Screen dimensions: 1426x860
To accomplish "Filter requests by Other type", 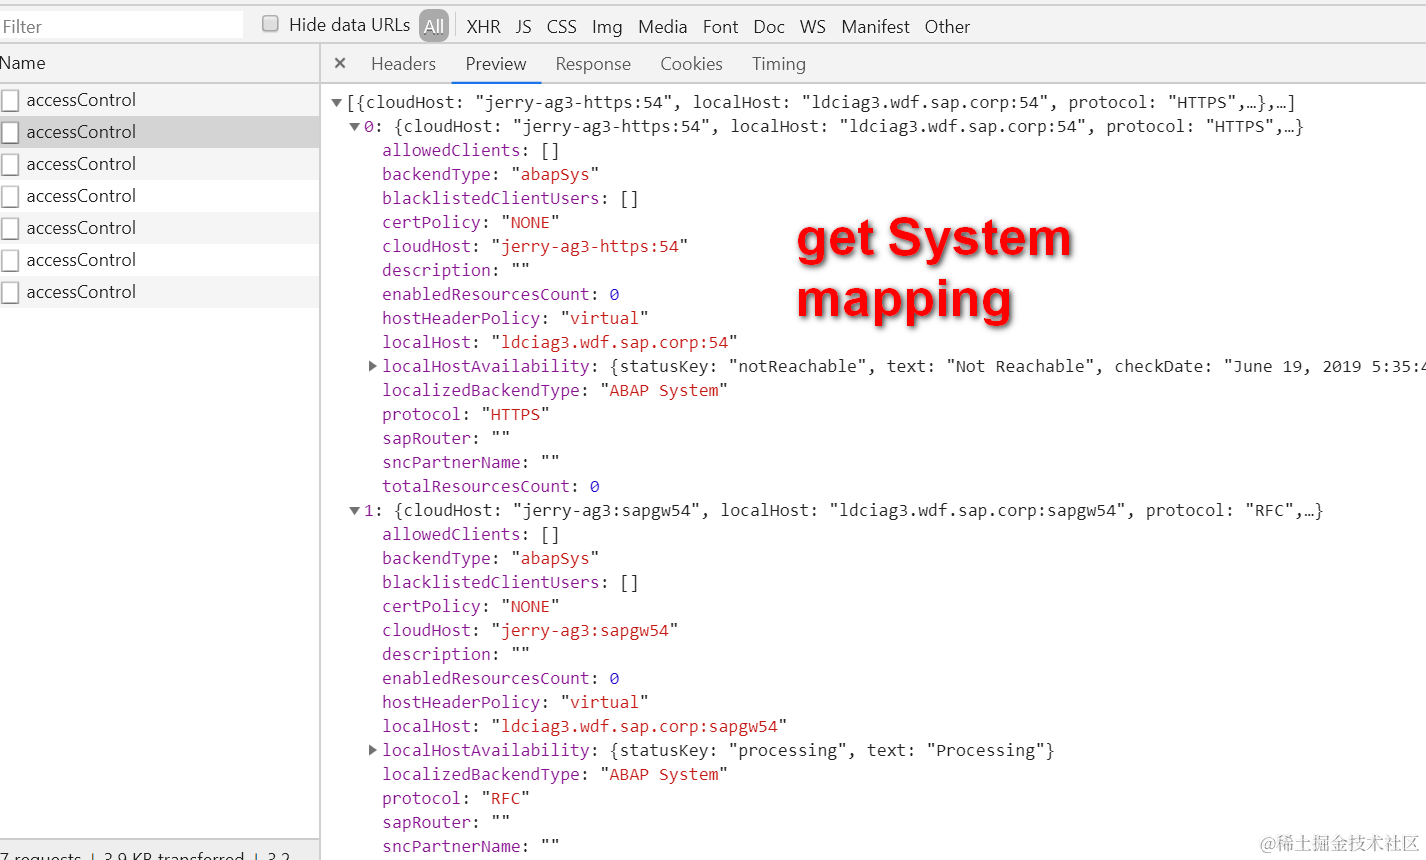I will tap(947, 27).
